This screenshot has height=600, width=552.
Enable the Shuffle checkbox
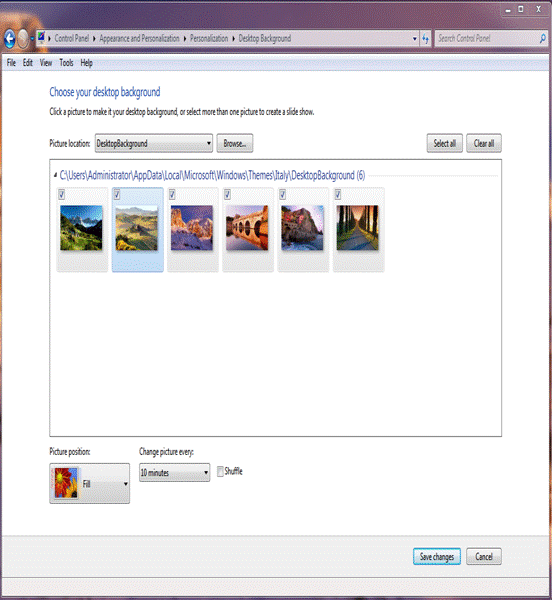click(x=220, y=471)
